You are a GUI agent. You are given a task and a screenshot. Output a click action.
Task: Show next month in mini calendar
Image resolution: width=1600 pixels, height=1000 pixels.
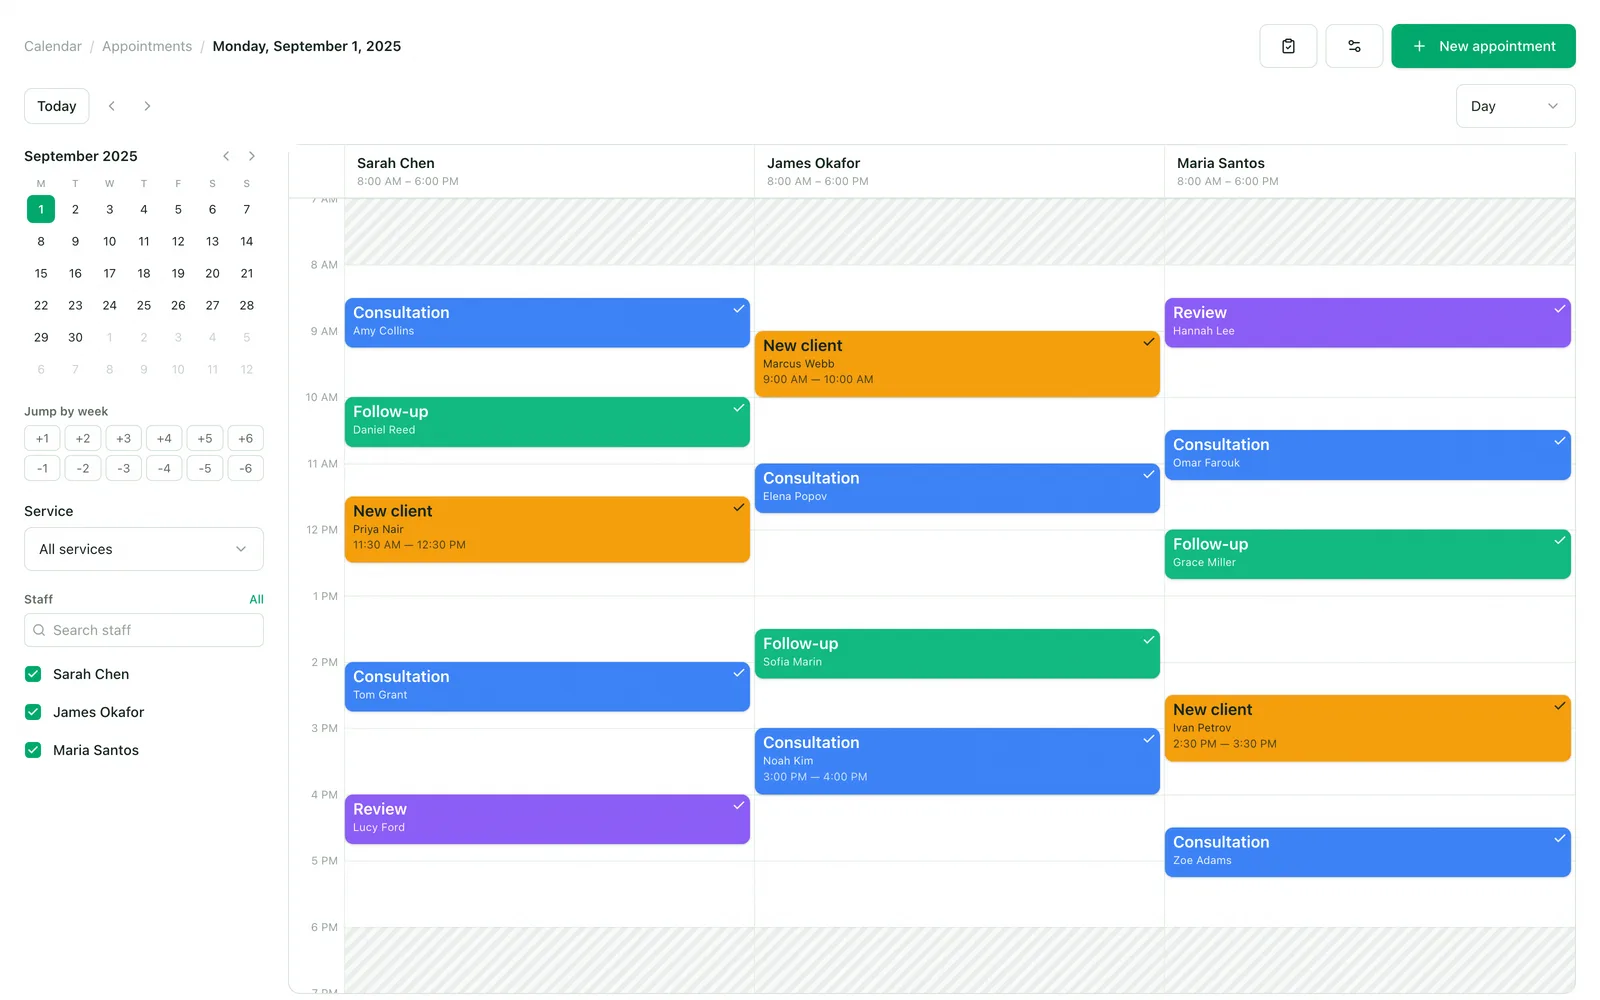252,156
